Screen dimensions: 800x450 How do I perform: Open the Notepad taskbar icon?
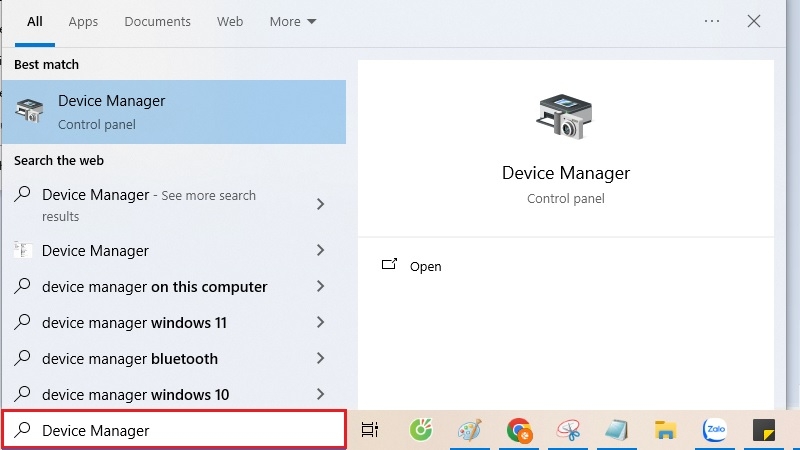coord(616,430)
